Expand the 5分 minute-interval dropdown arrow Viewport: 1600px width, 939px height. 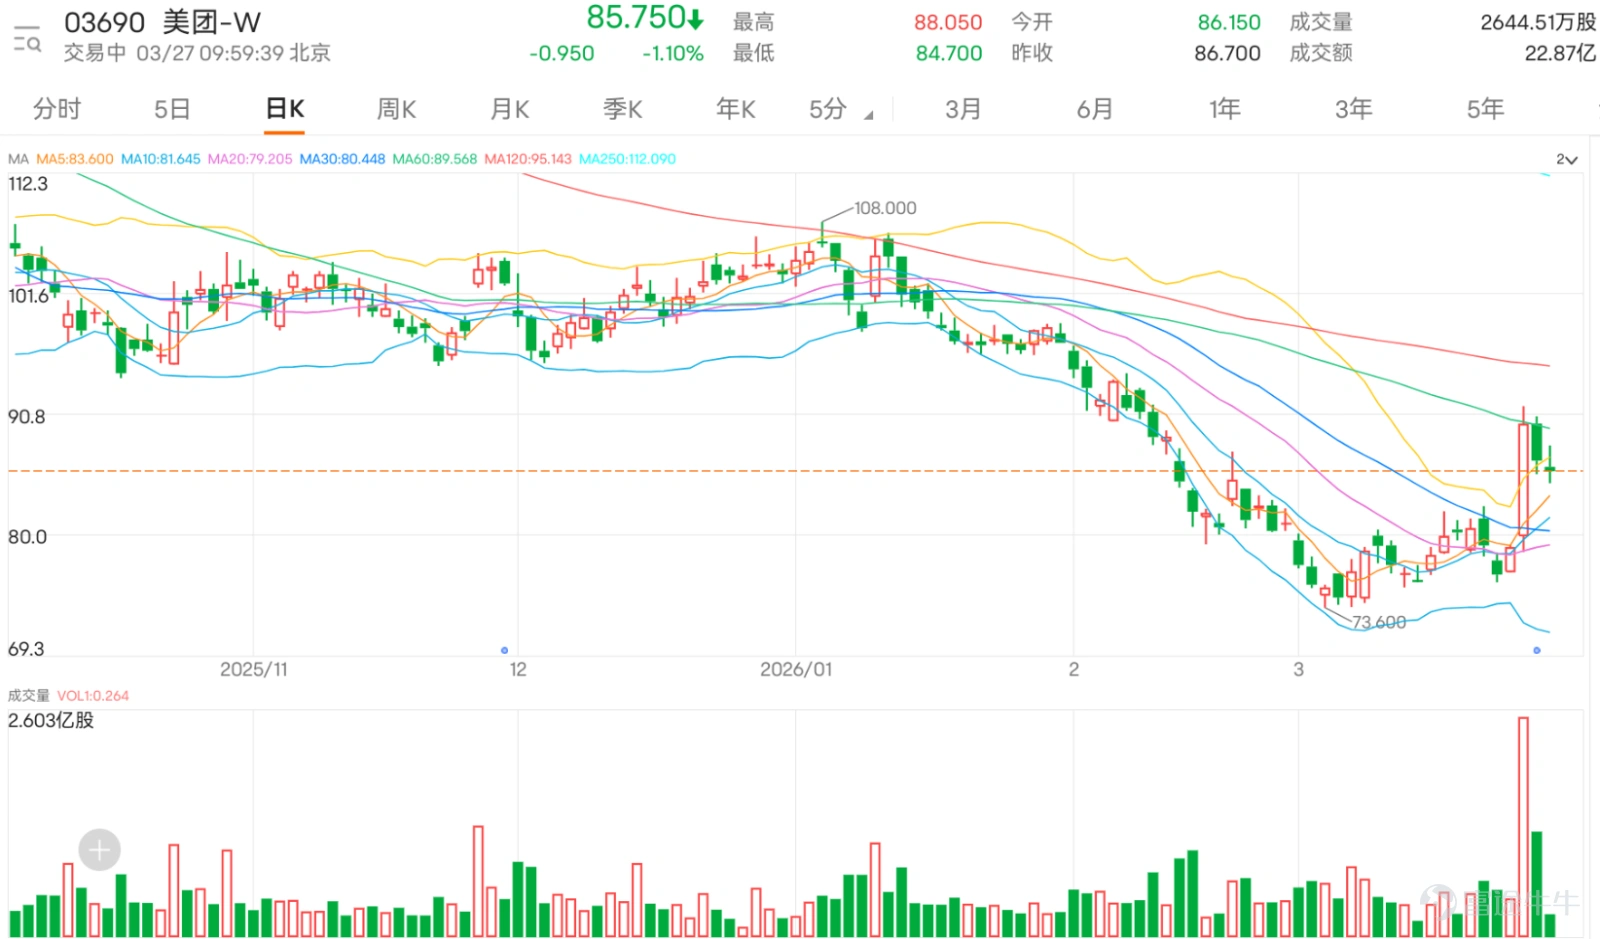868,115
